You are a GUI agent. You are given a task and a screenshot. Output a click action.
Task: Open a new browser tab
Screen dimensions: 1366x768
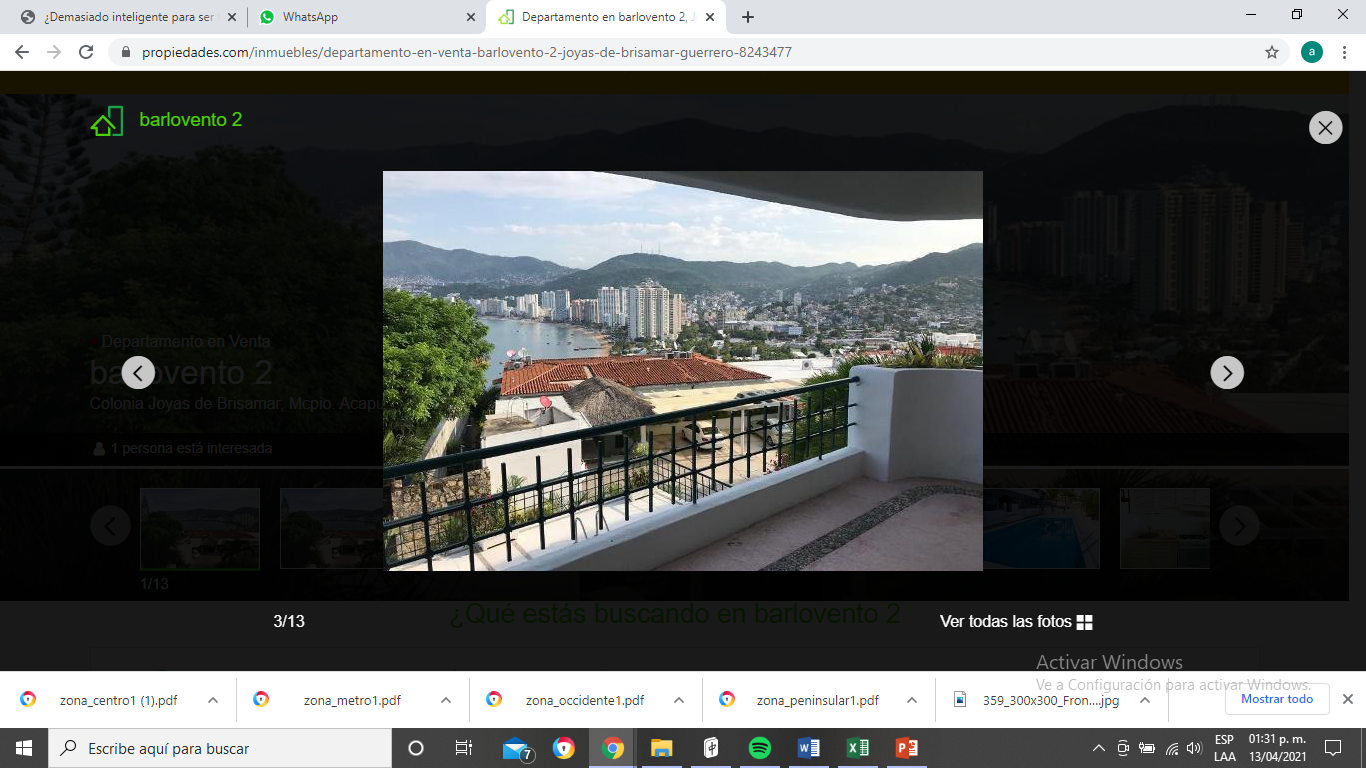748,17
